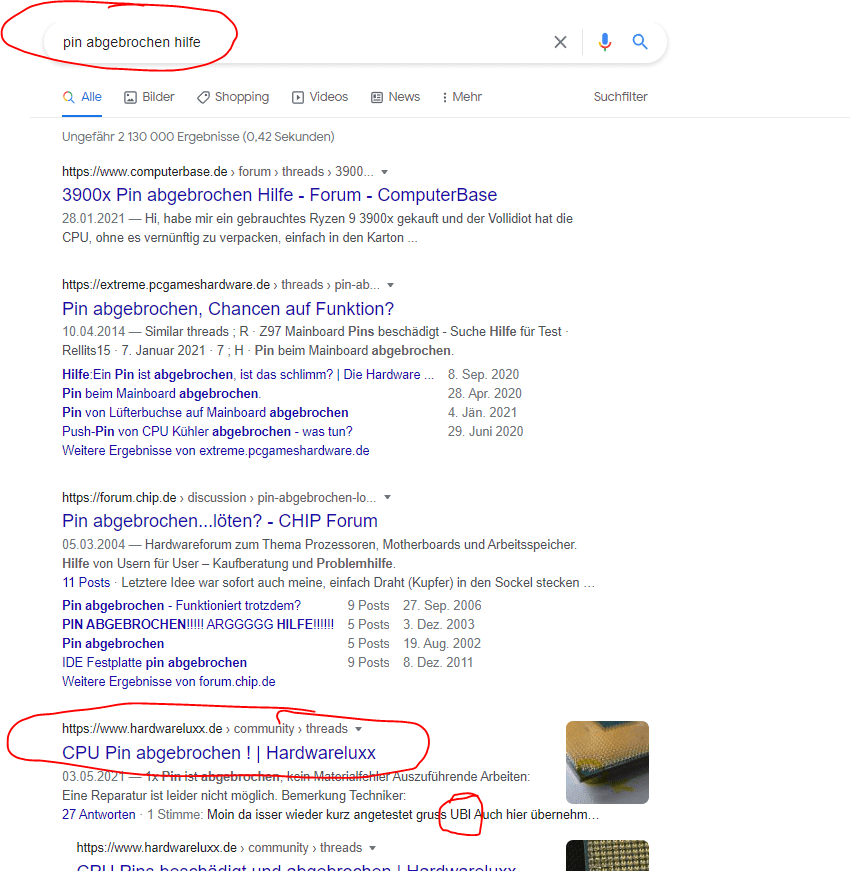Click the '11 Posts' link

(x=86, y=582)
